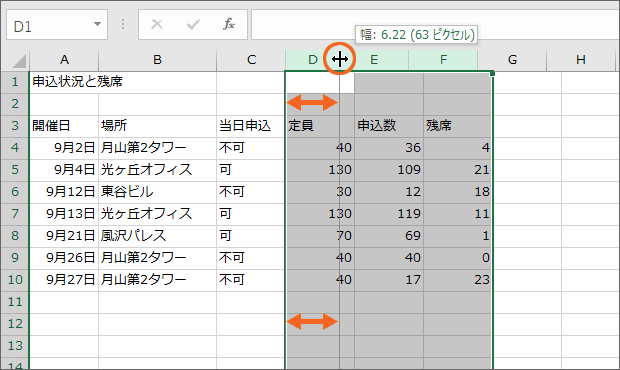
Task: Select row 12 header
Action: 15,324
